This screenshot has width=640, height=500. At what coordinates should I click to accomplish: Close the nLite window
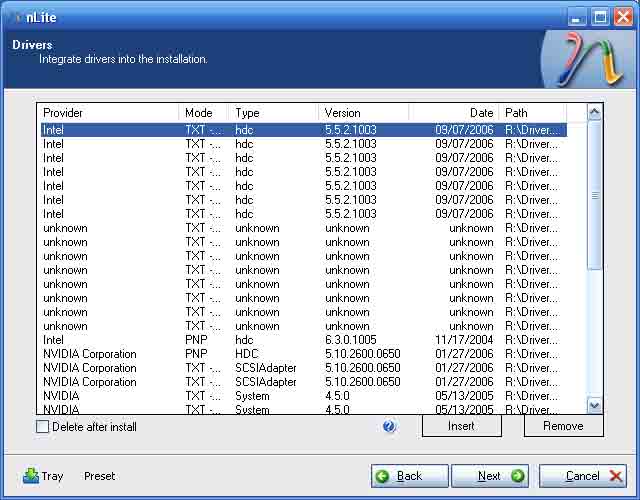[x=623, y=17]
